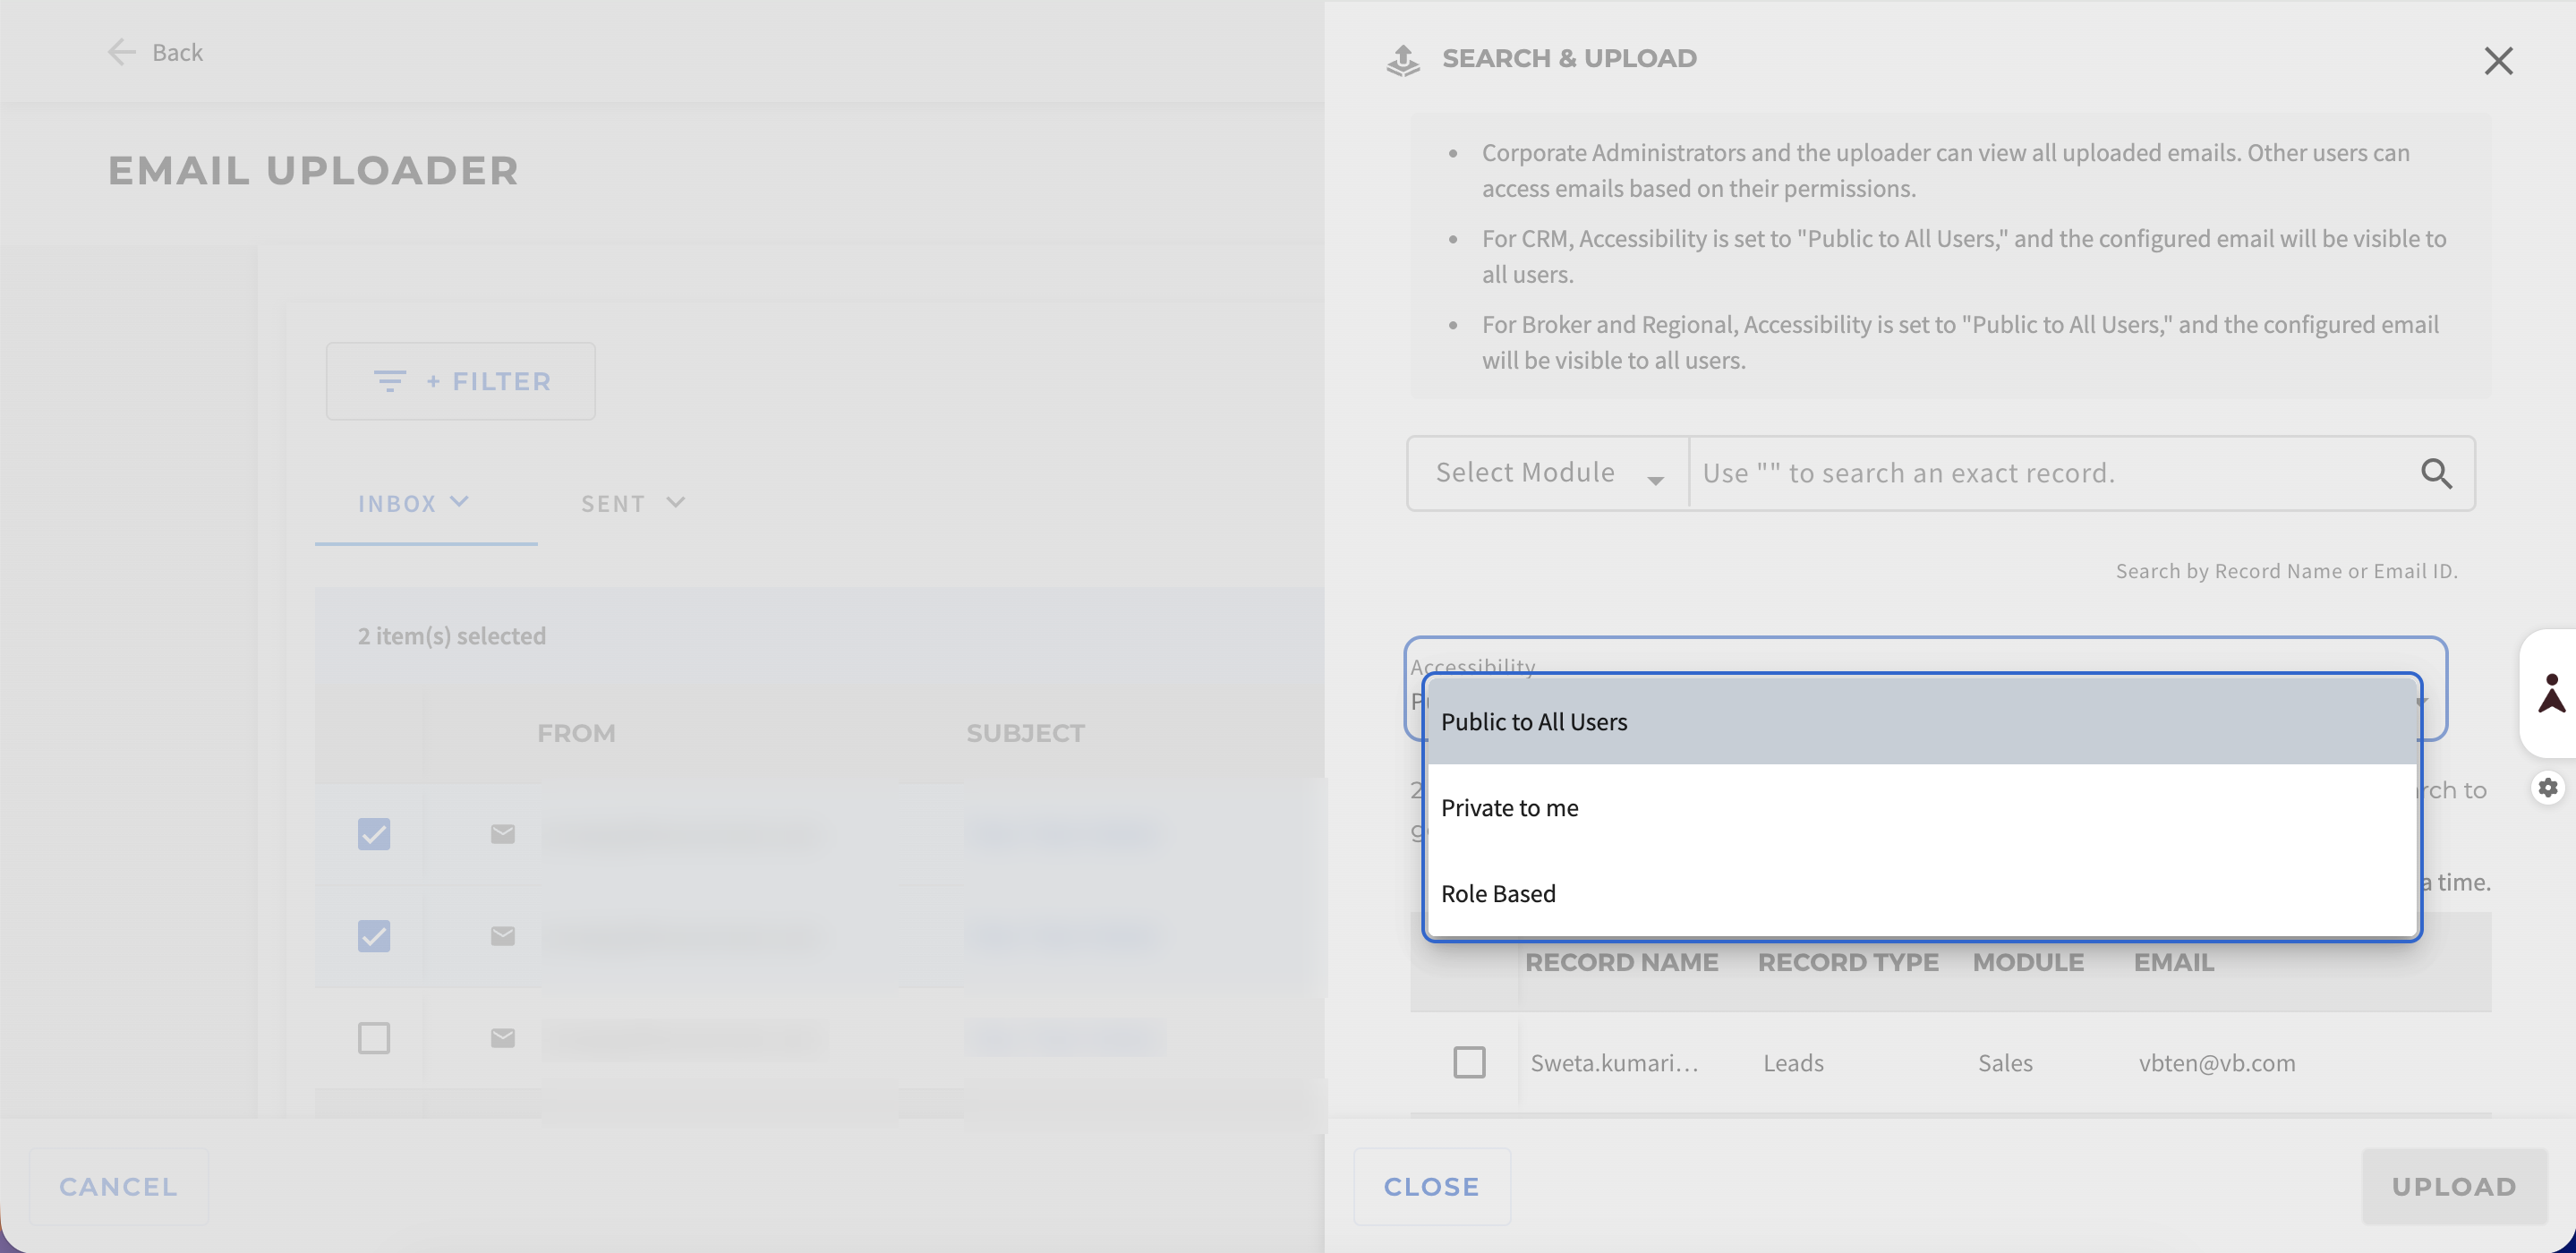Click Search by Record Name hint text

pos(2285,571)
